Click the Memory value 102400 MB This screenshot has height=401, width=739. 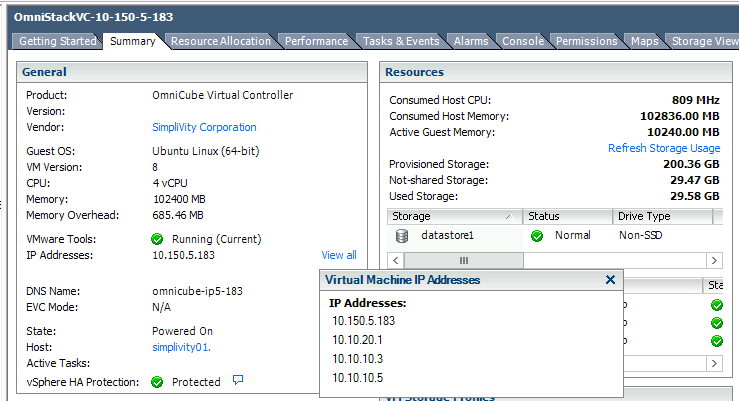tap(179, 199)
